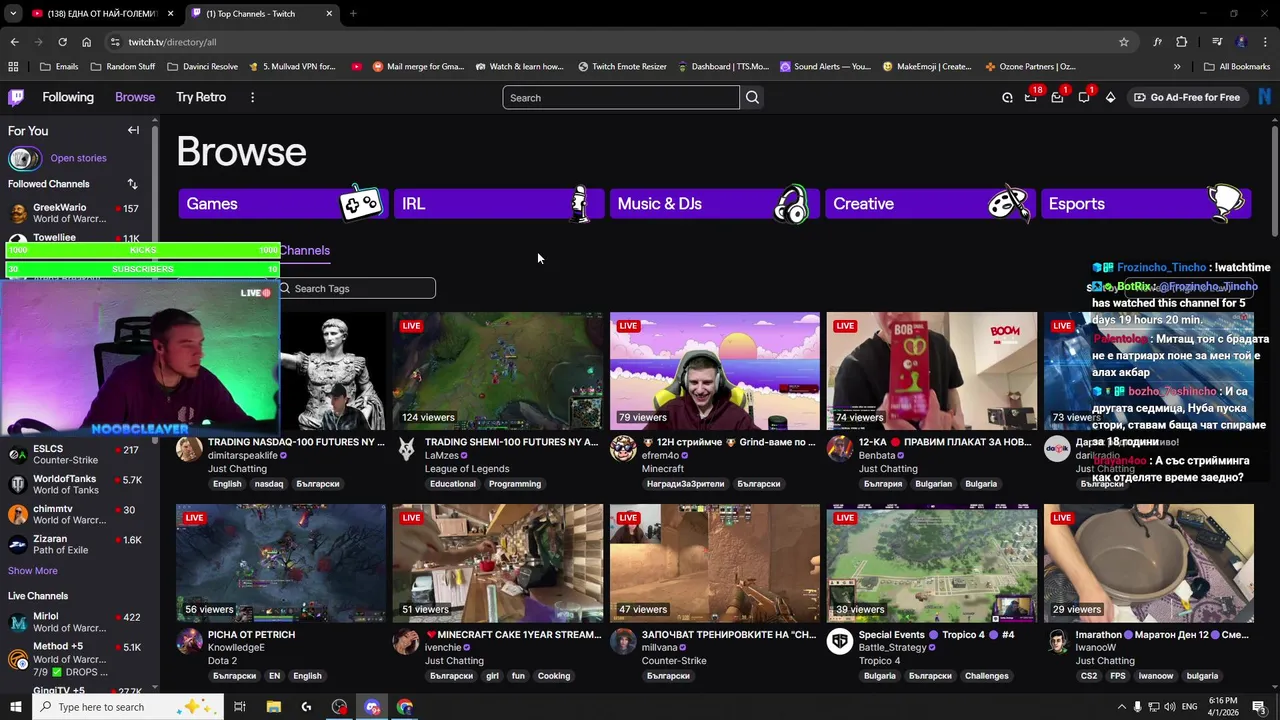1280x720 pixels.
Task: Select the Games category tile
Action: point(283,203)
